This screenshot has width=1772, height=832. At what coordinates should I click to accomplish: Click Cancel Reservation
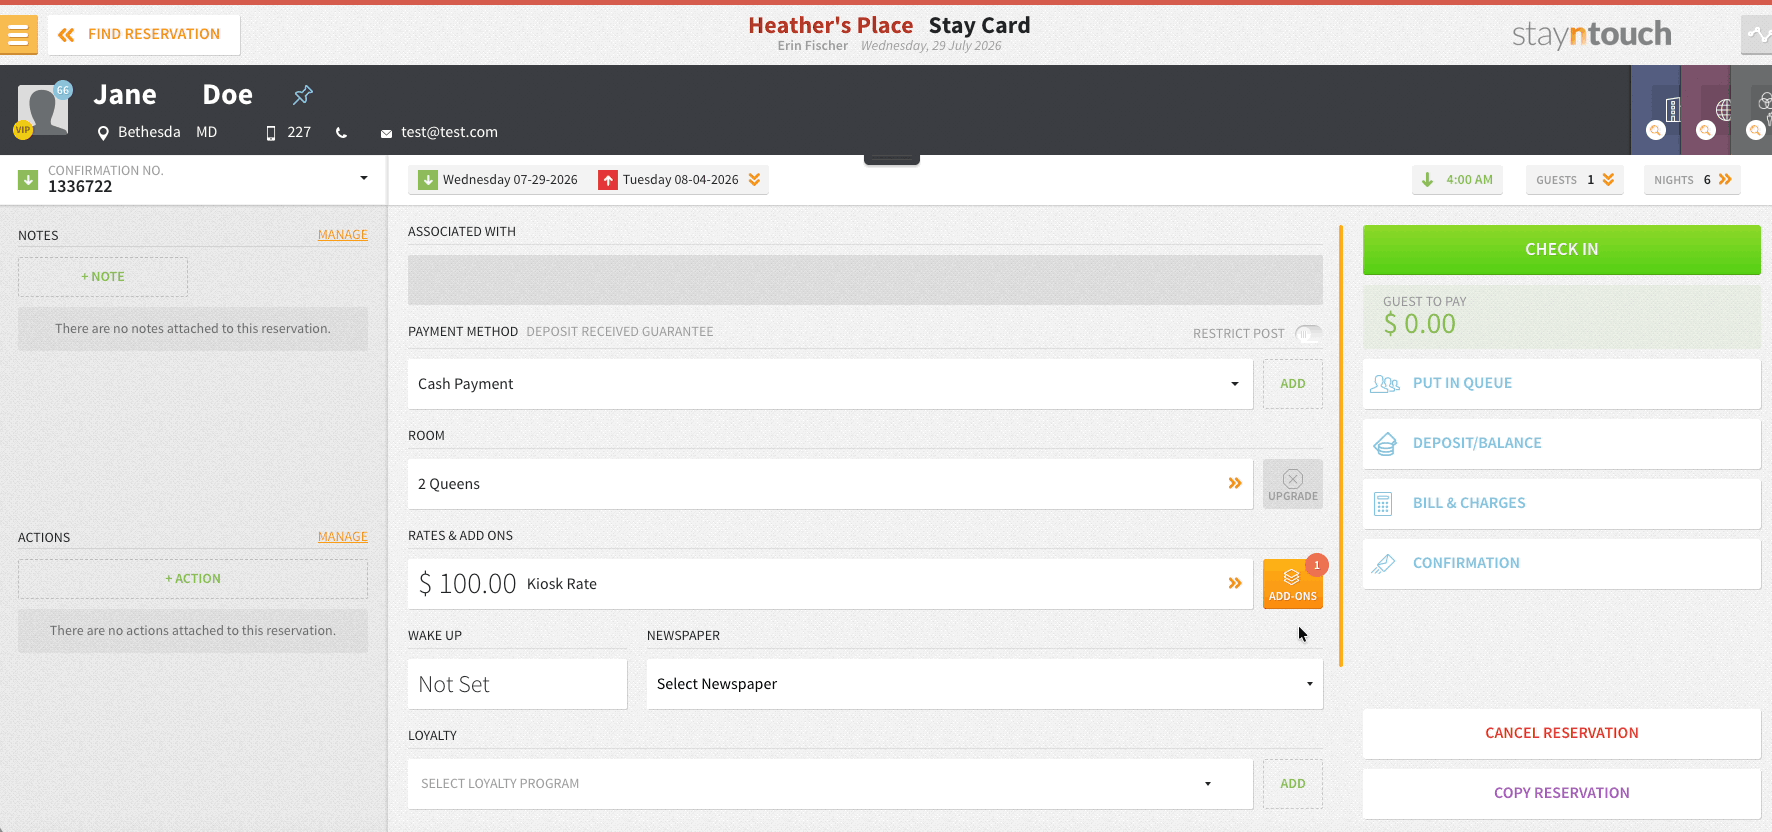point(1562,734)
